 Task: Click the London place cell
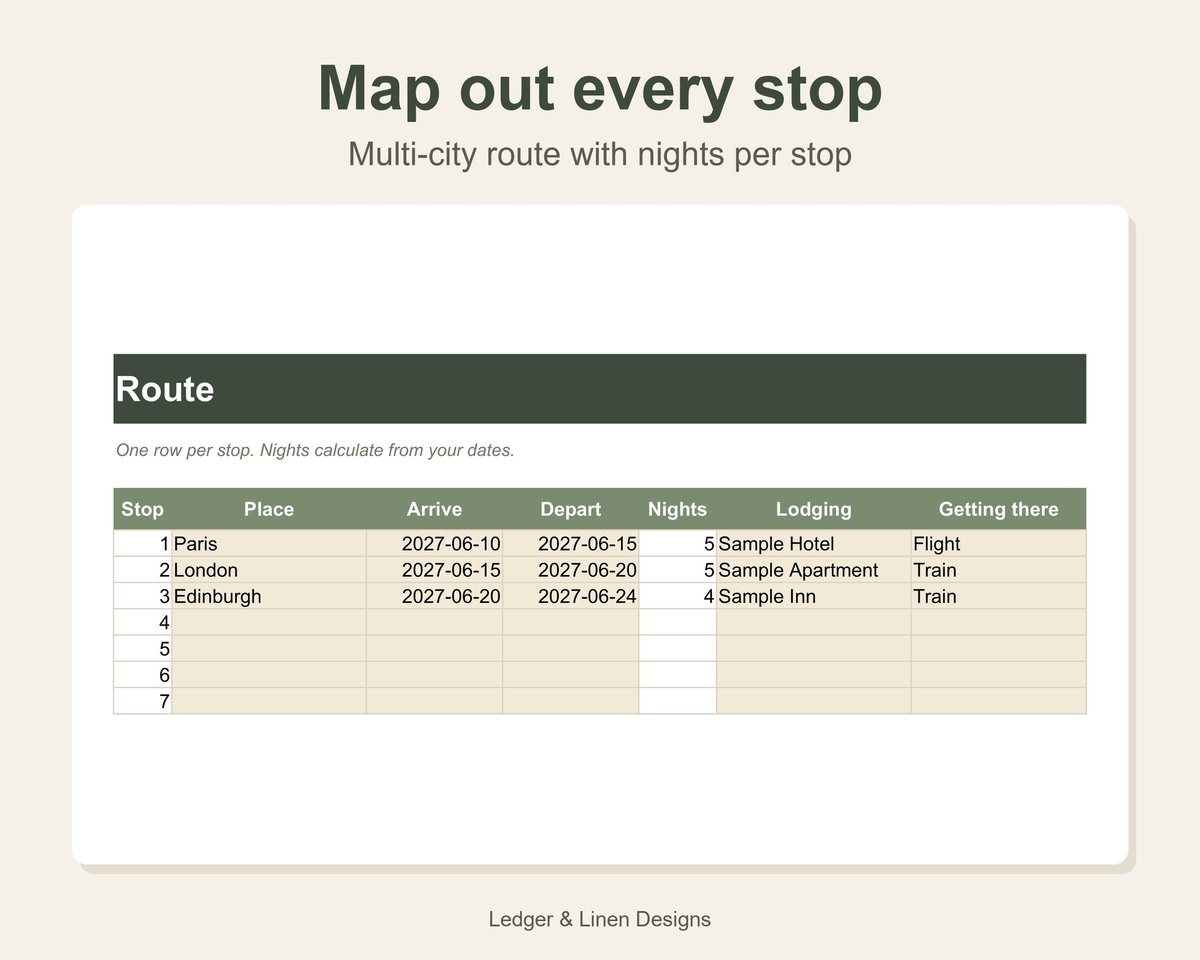(269, 570)
